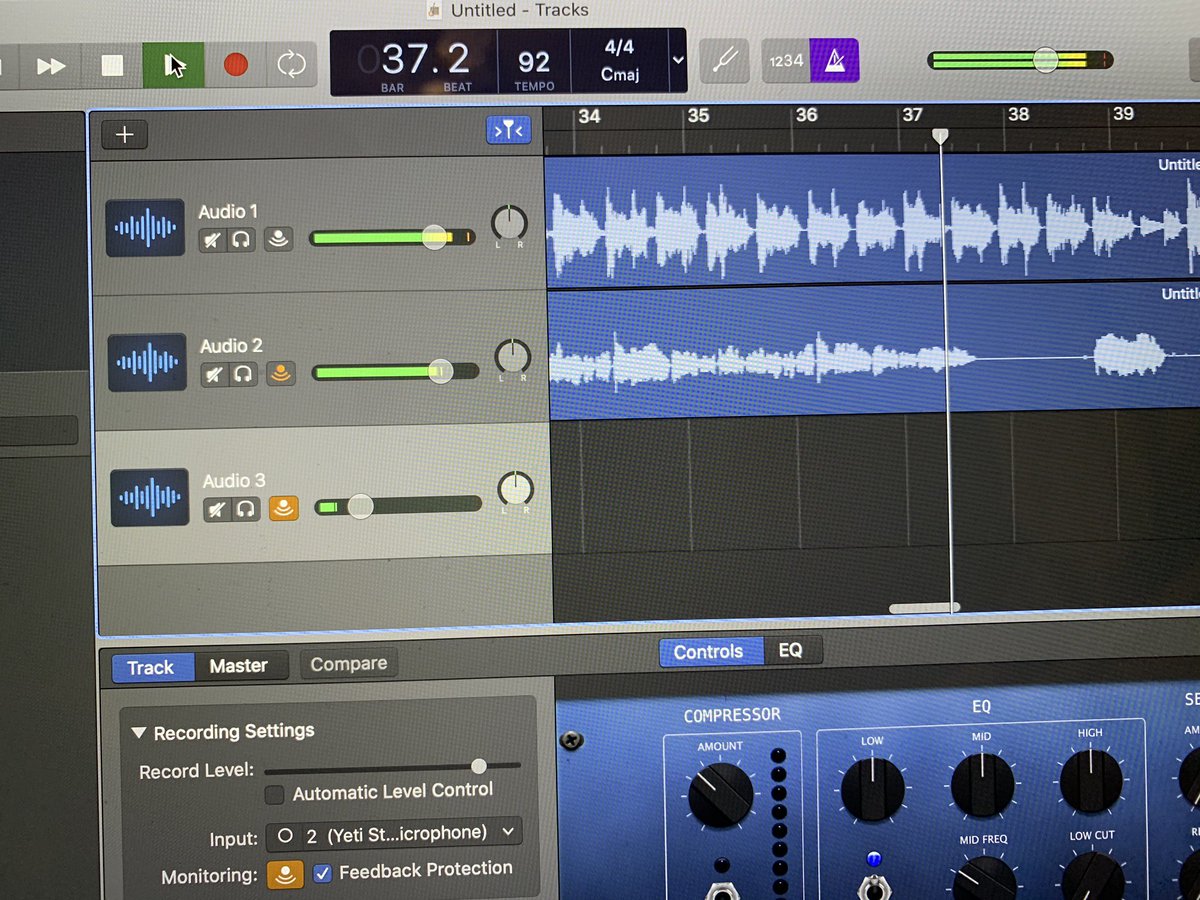Toggle input monitoring on Audio 2

tap(281, 374)
